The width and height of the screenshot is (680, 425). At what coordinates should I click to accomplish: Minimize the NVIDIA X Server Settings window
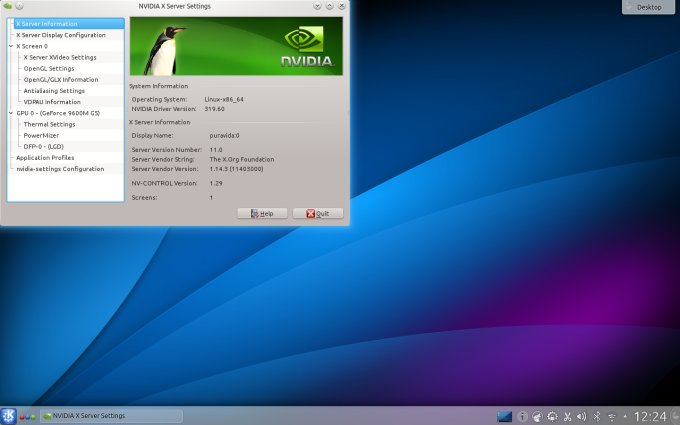pyautogui.click(x=317, y=6)
